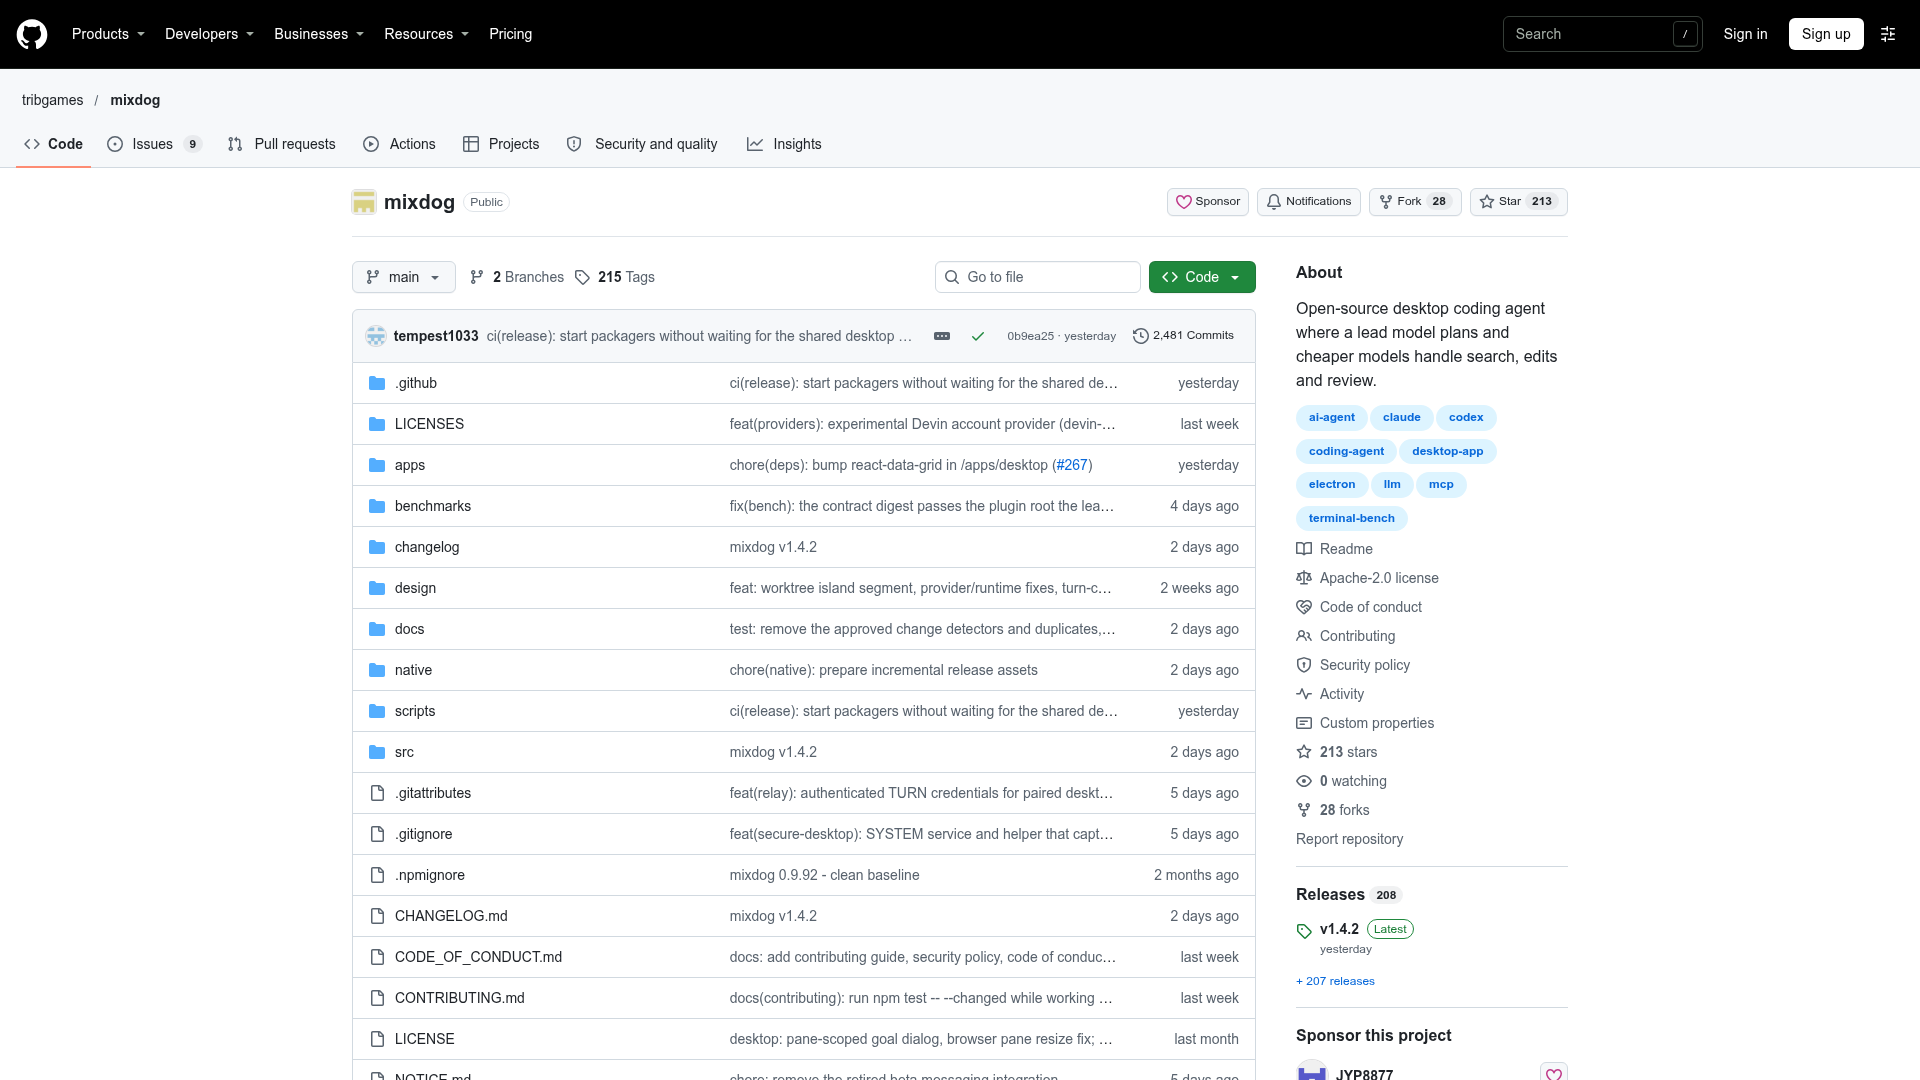Expand the commit message ellipsis button
The image size is (1920, 1080).
(x=942, y=336)
